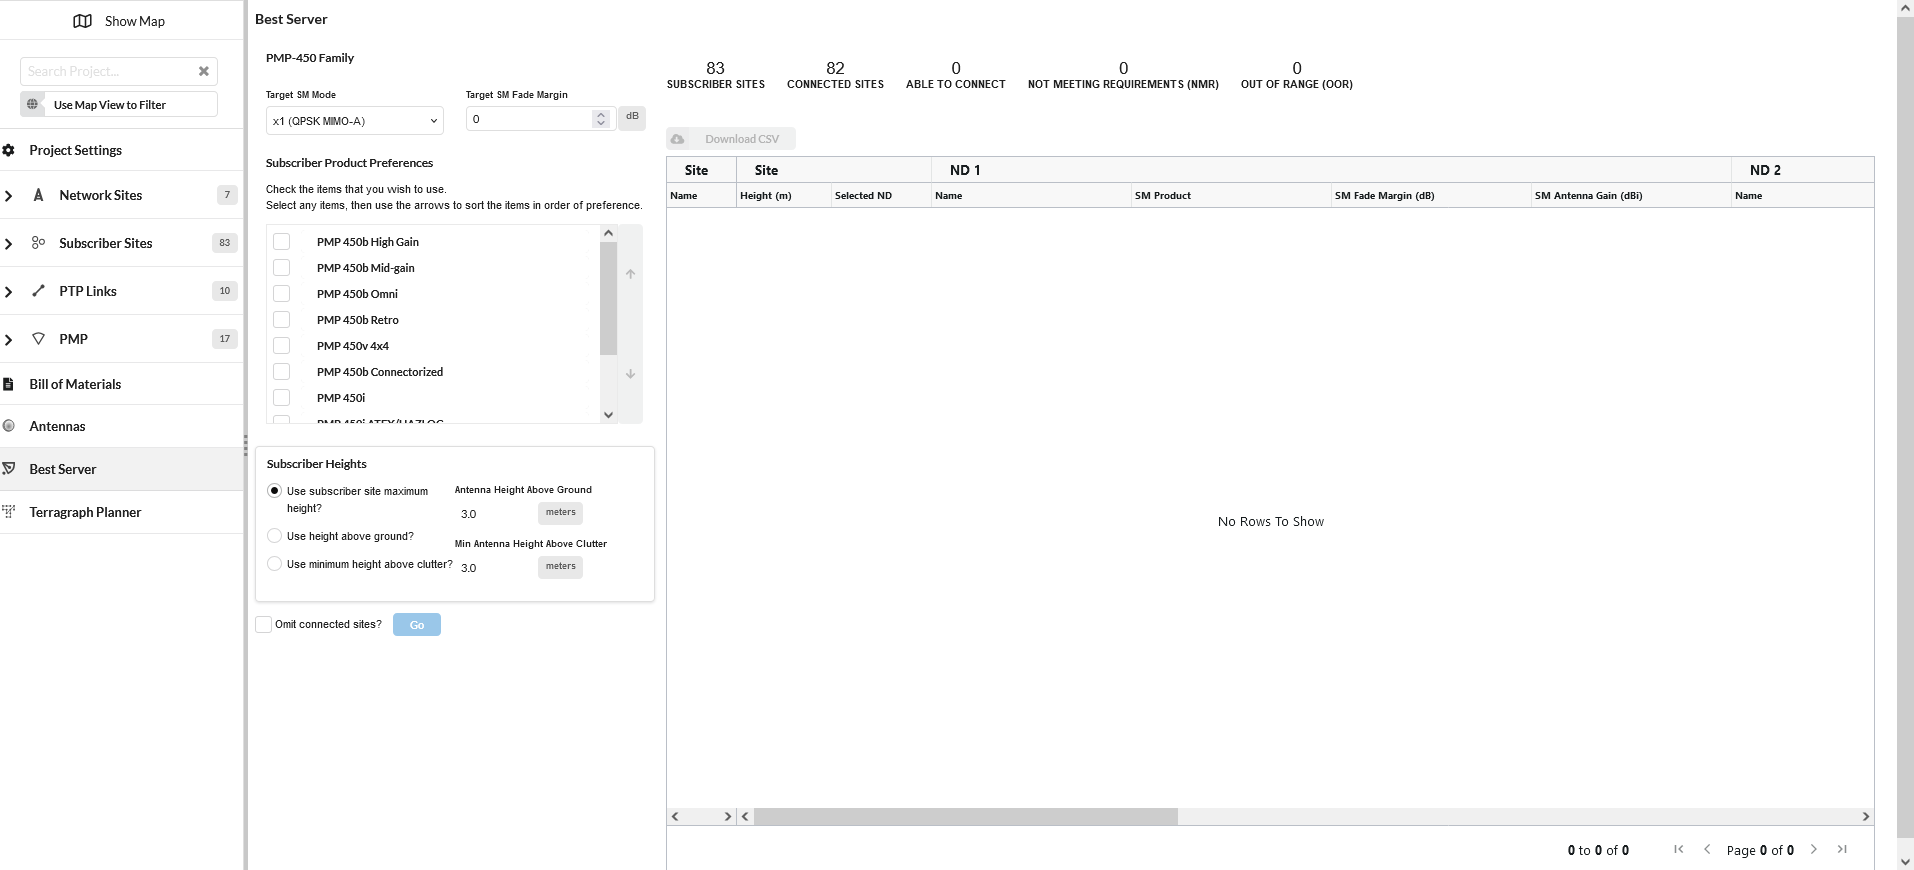Go to the first table page

point(1679,849)
